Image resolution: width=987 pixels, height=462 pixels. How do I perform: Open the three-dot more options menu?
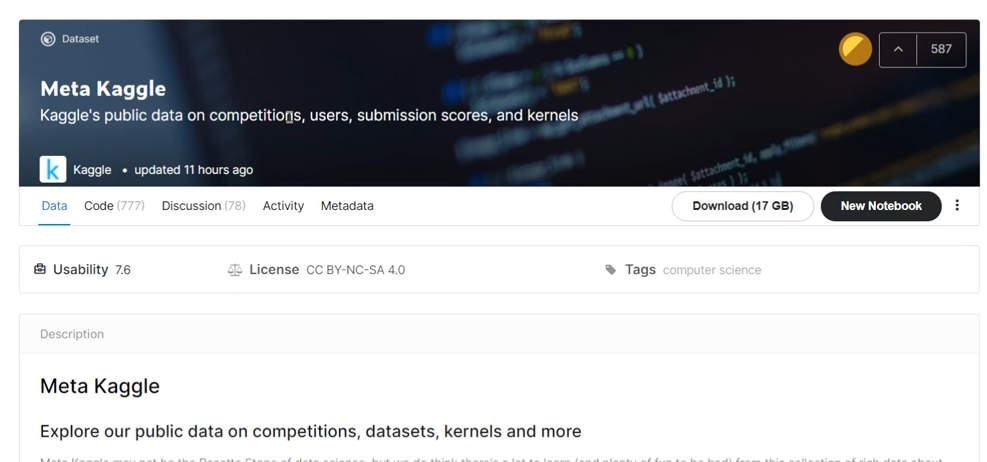[957, 206]
